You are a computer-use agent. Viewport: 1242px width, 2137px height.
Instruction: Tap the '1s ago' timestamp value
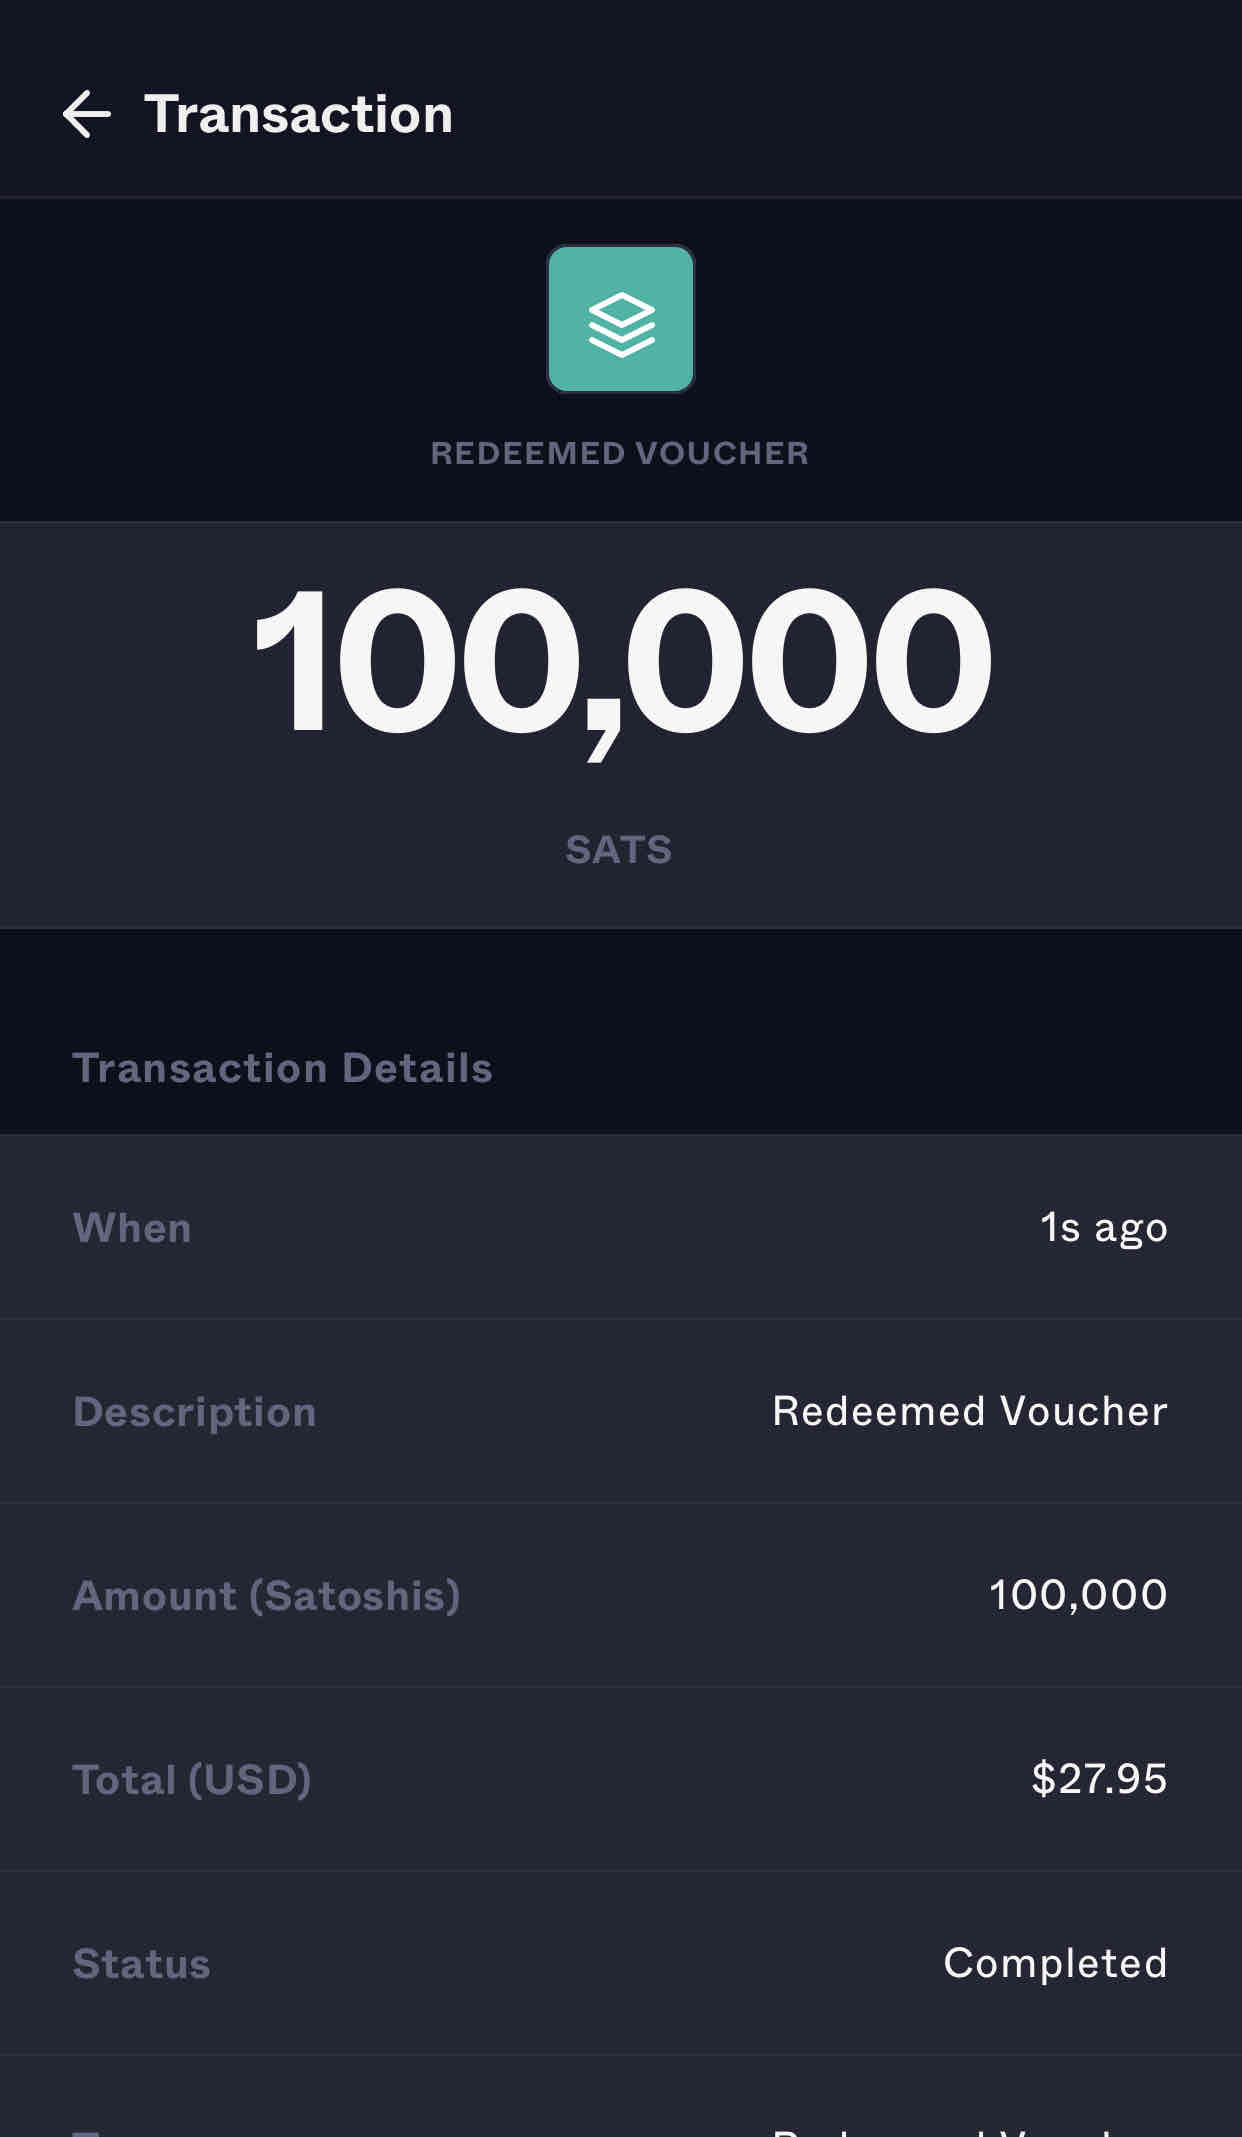tap(1103, 1228)
